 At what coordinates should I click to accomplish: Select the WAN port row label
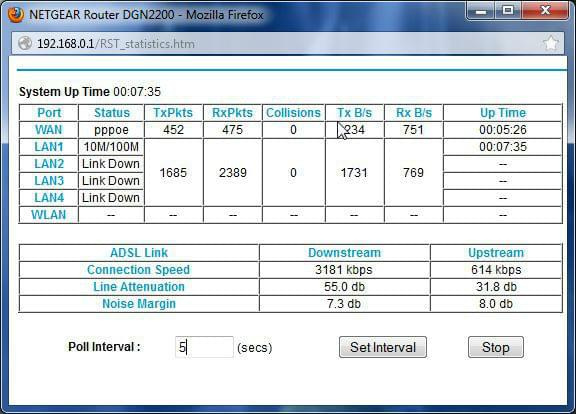[x=49, y=130]
